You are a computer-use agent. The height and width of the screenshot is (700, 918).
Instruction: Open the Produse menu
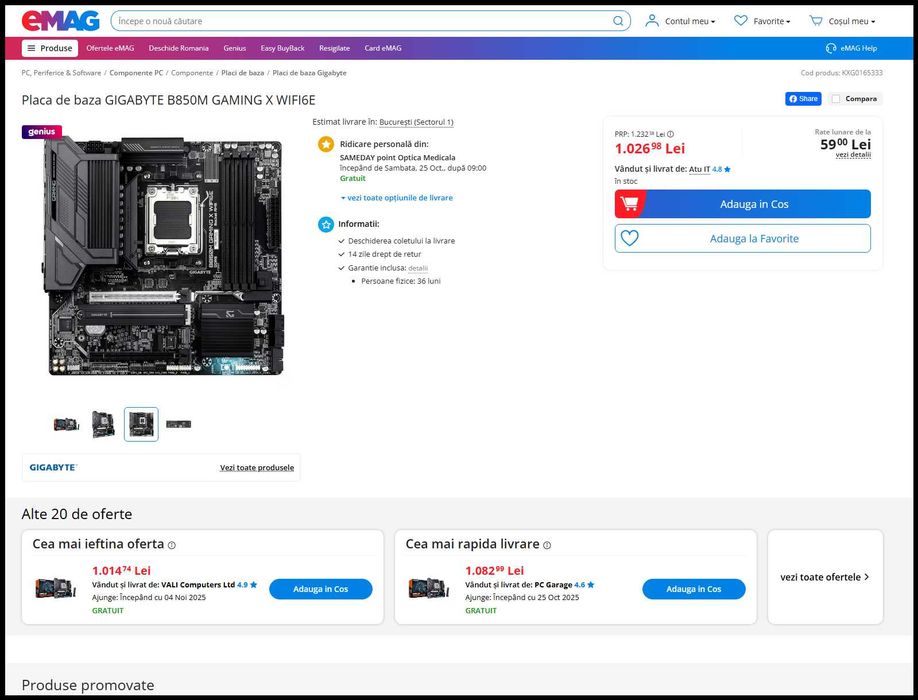click(x=50, y=48)
